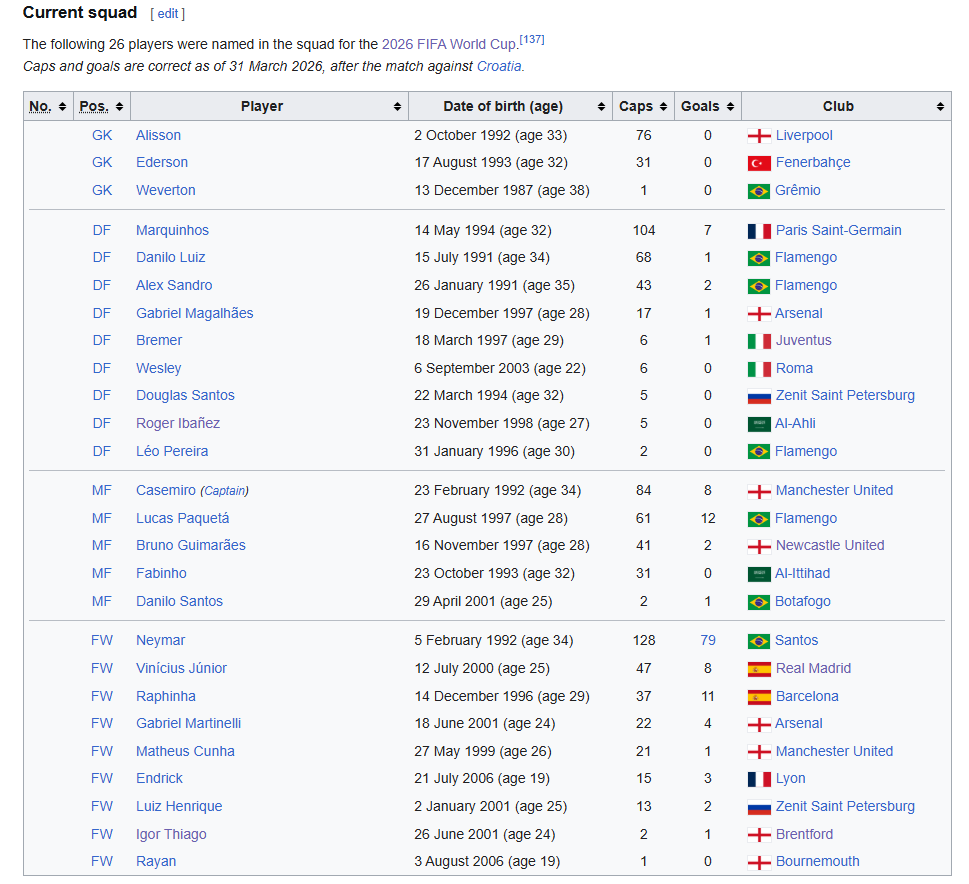
Task: Click Saudi flag next to Al-Ahli
Action: 759,424
